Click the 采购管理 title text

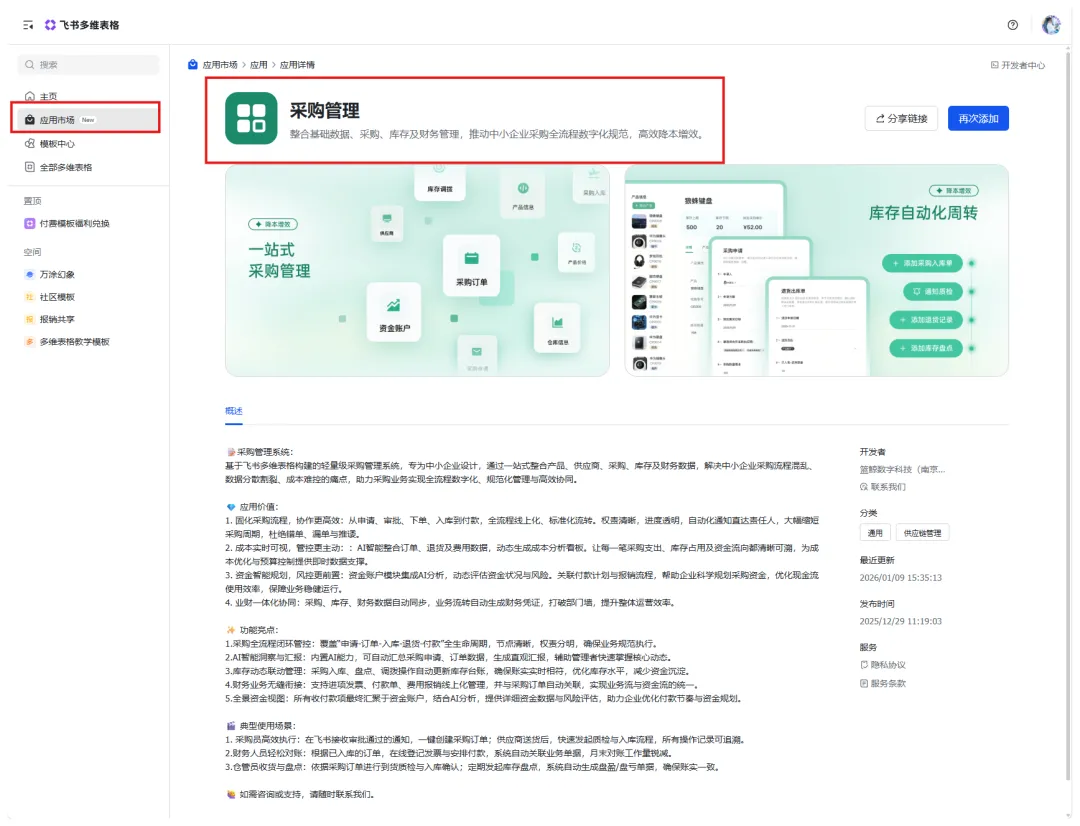[x=324, y=110]
